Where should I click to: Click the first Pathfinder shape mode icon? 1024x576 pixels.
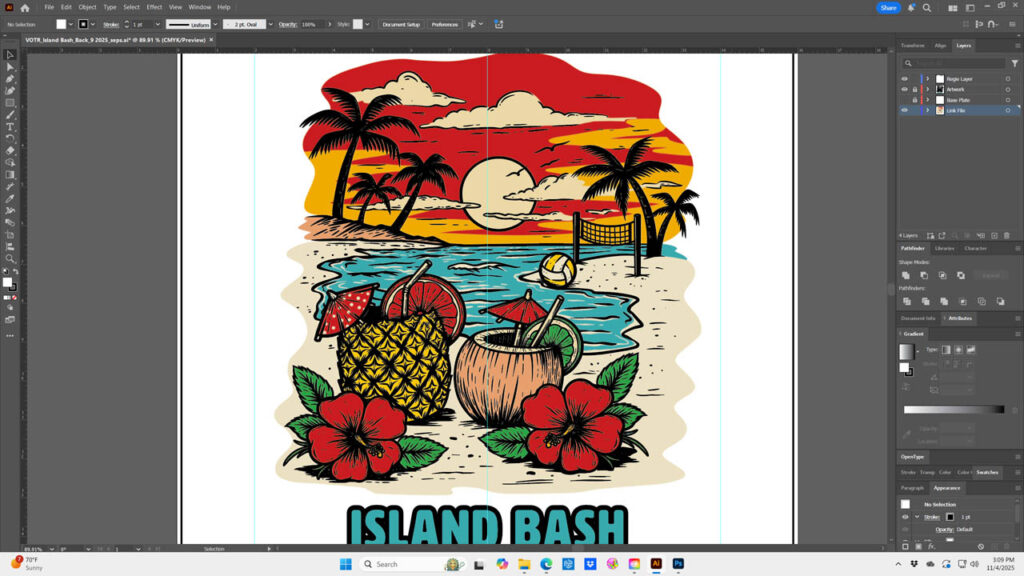pyautogui.click(x=905, y=275)
